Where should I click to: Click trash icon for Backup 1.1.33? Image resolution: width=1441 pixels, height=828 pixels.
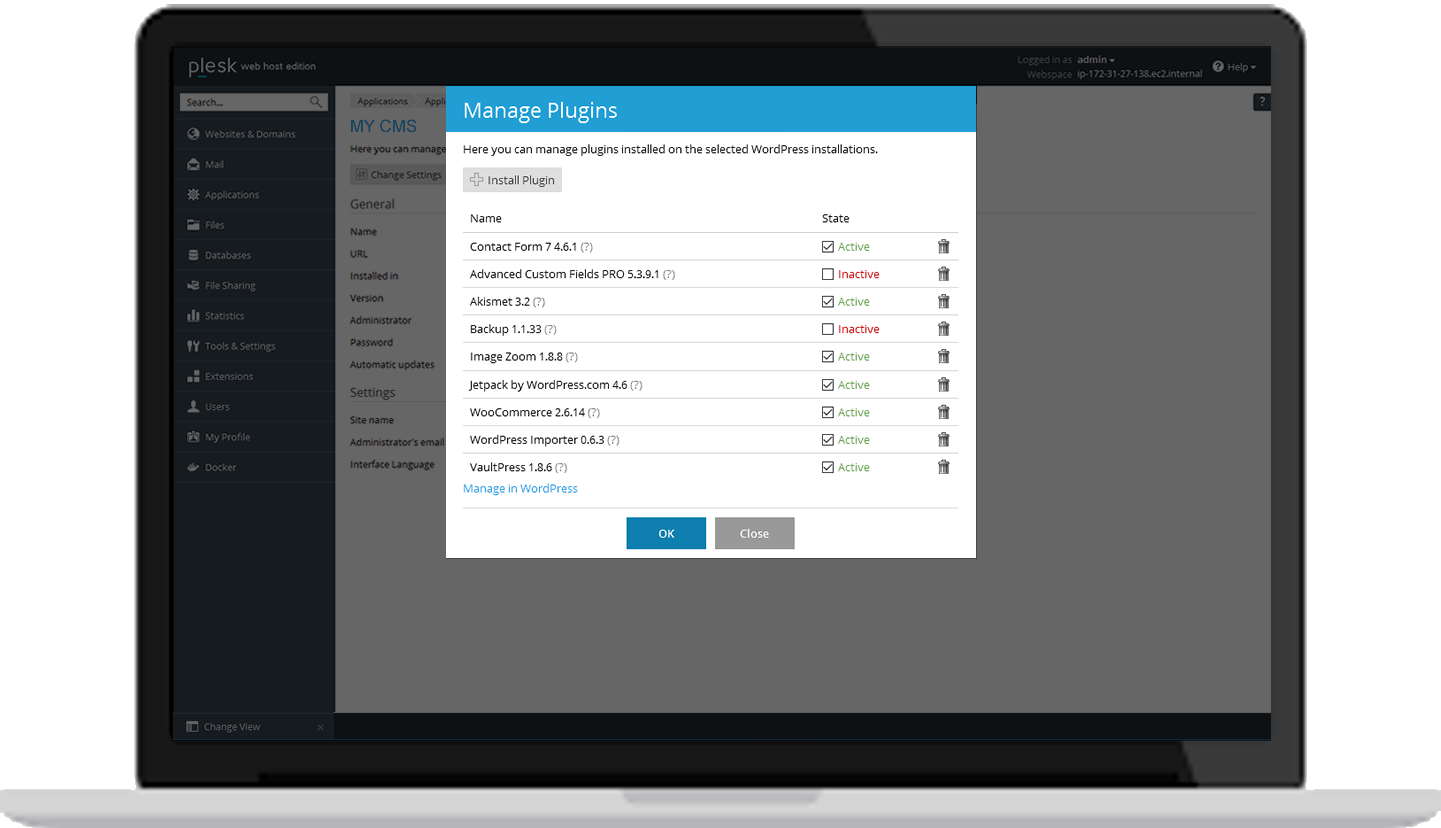pyautogui.click(x=943, y=329)
